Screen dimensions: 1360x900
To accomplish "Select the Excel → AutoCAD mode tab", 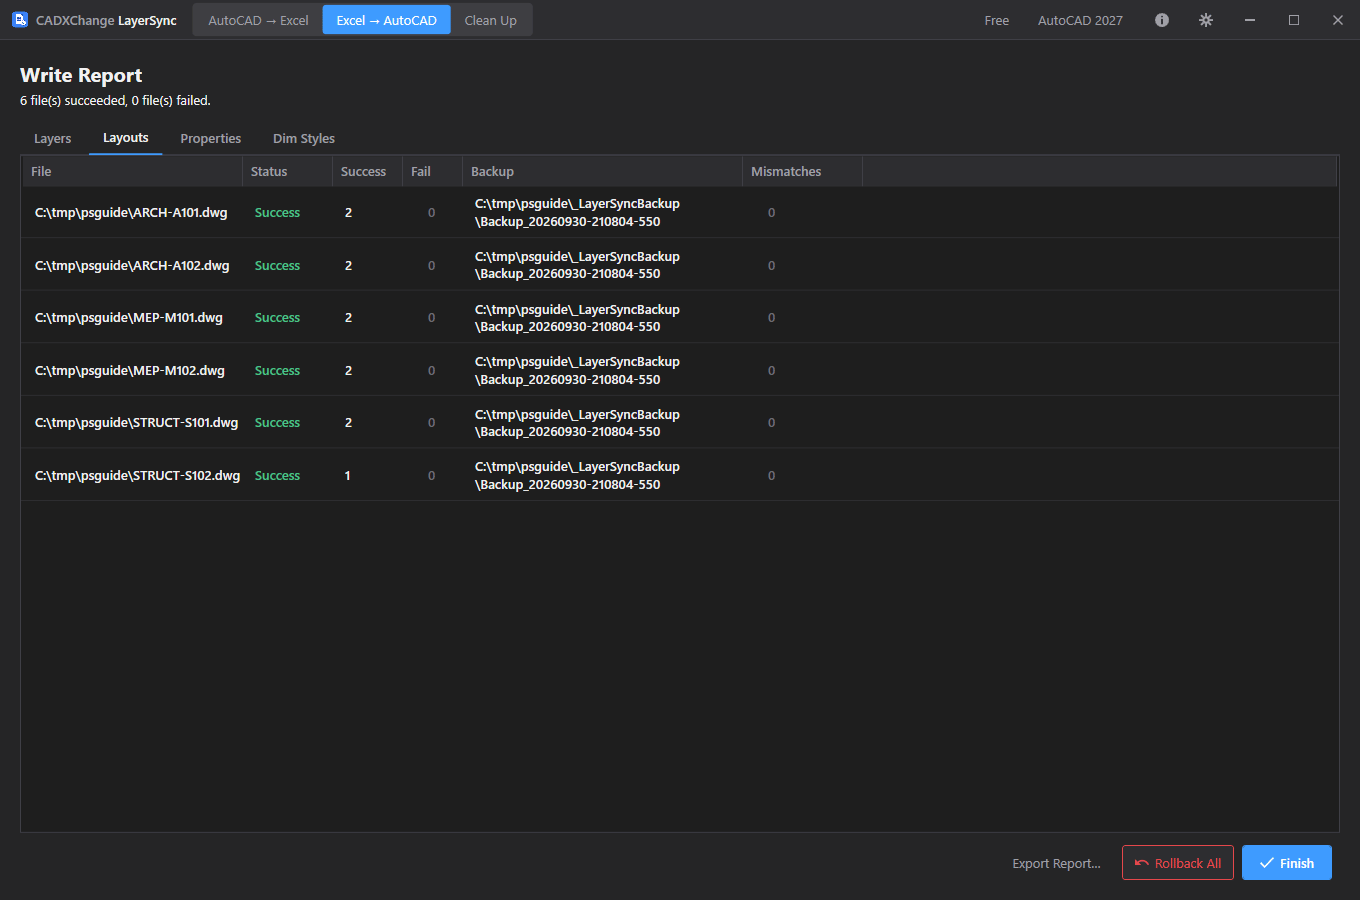I will (386, 20).
